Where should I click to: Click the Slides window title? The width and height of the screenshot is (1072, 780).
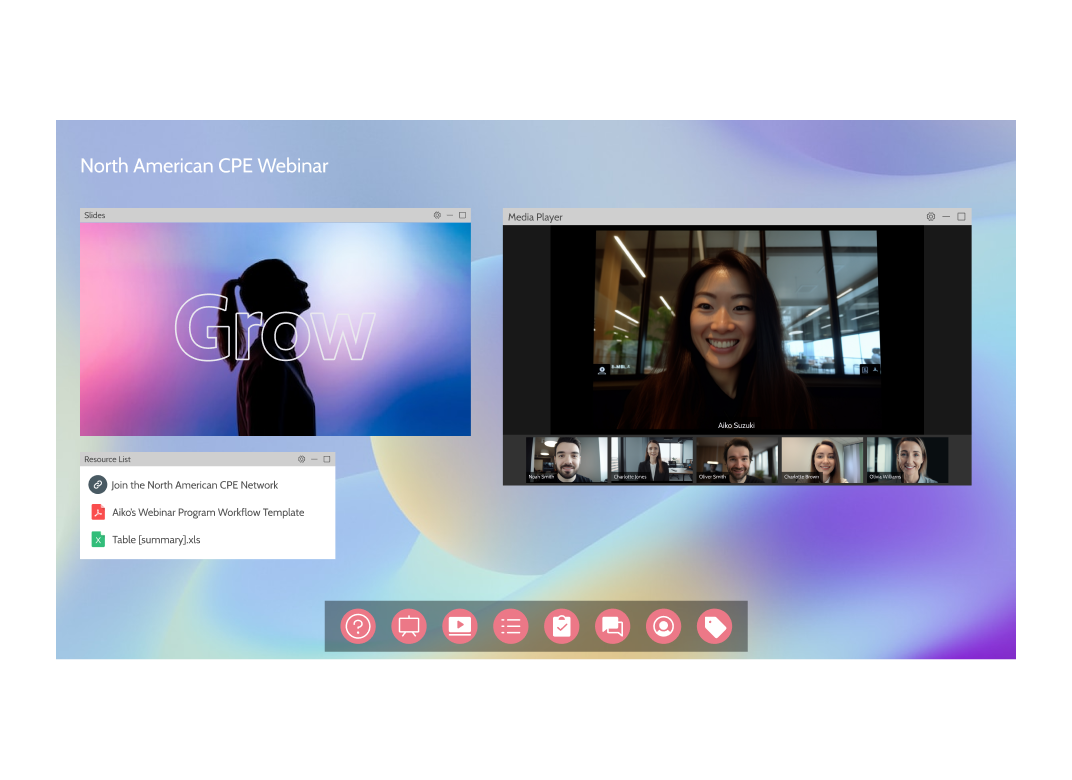(94, 215)
